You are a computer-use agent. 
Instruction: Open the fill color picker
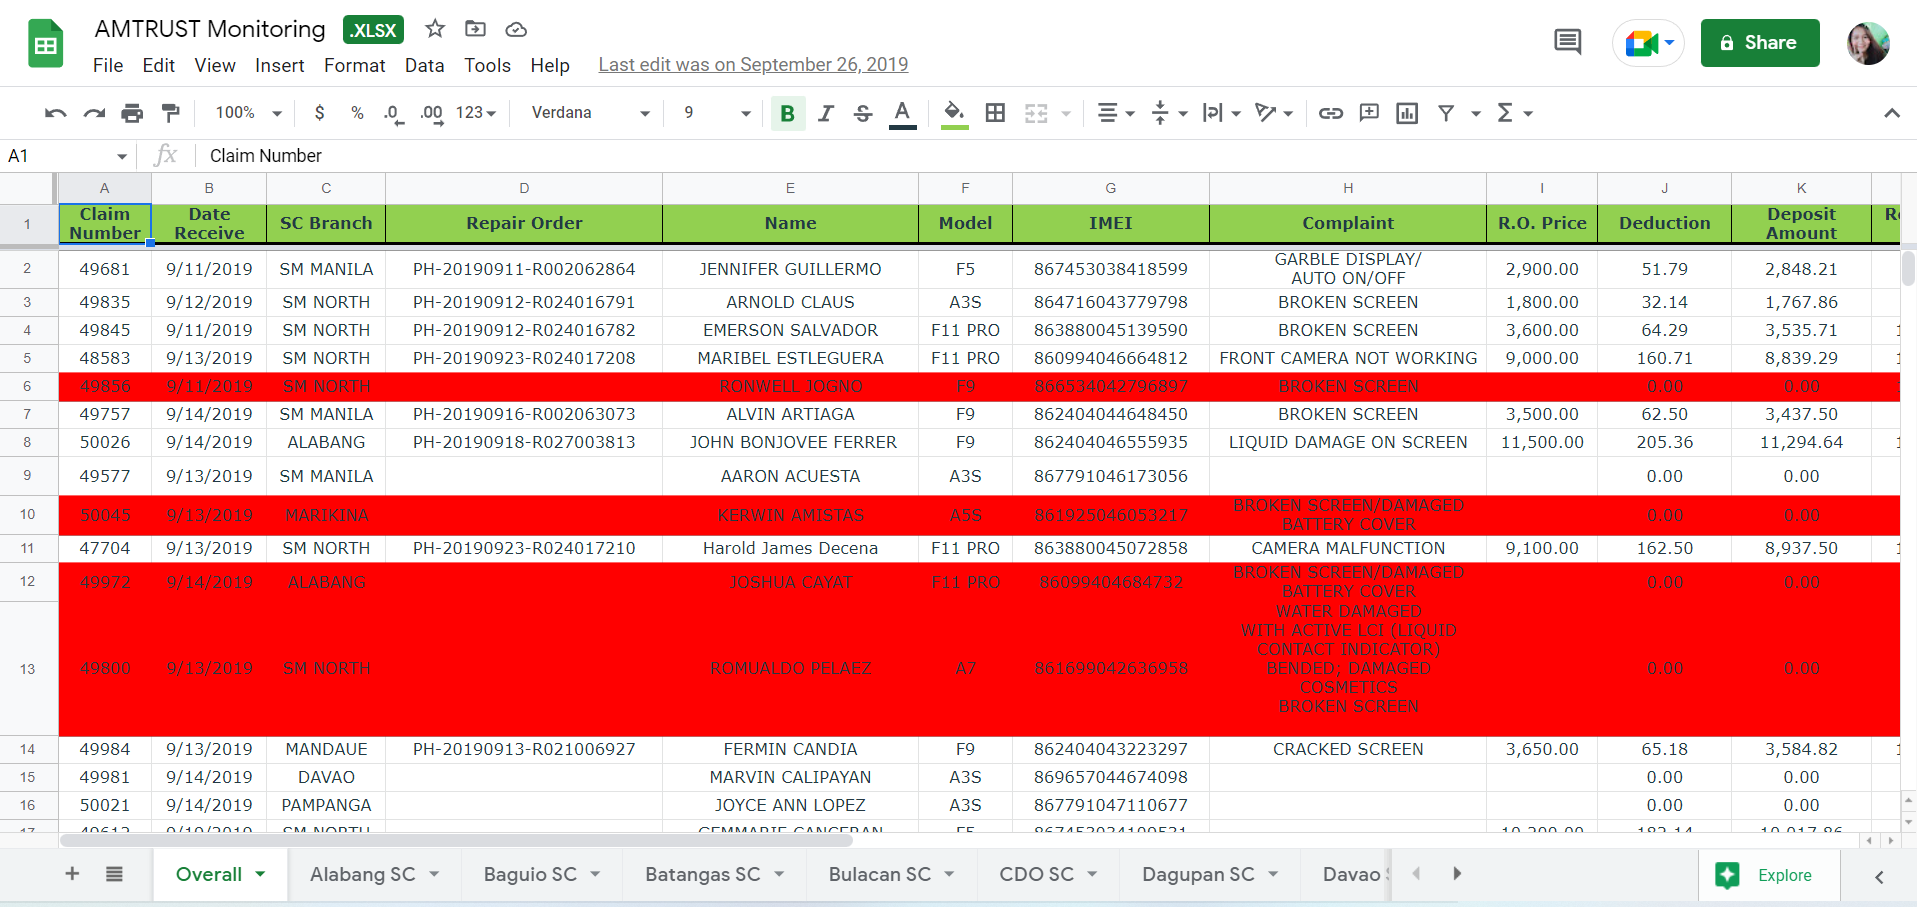point(955,113)
